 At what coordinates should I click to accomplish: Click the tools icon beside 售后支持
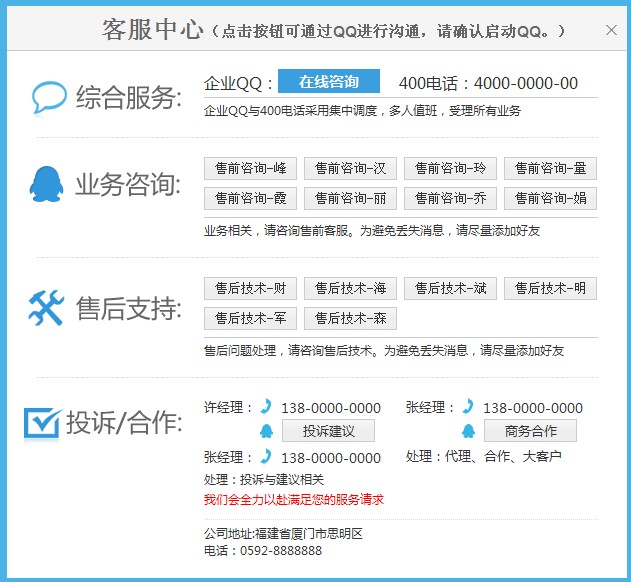46,308
